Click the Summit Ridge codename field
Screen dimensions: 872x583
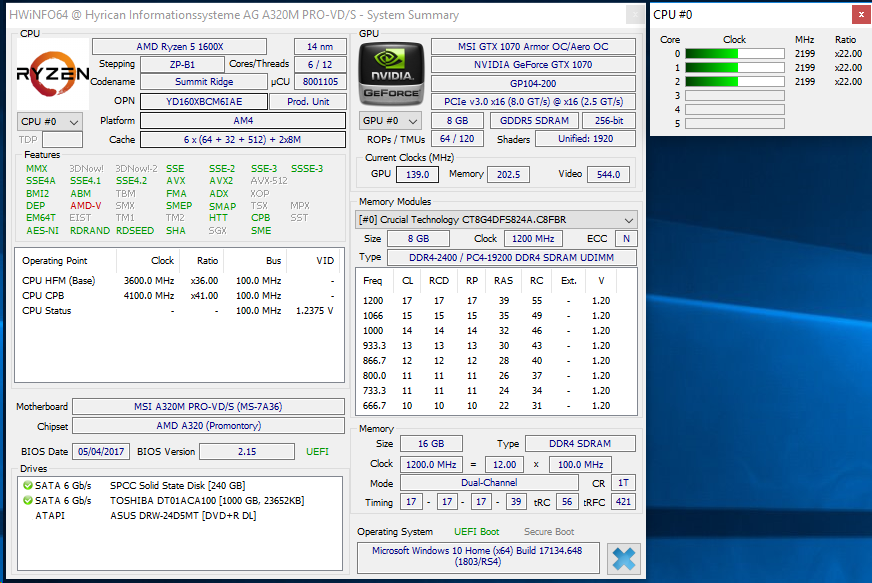pos(204,82)
